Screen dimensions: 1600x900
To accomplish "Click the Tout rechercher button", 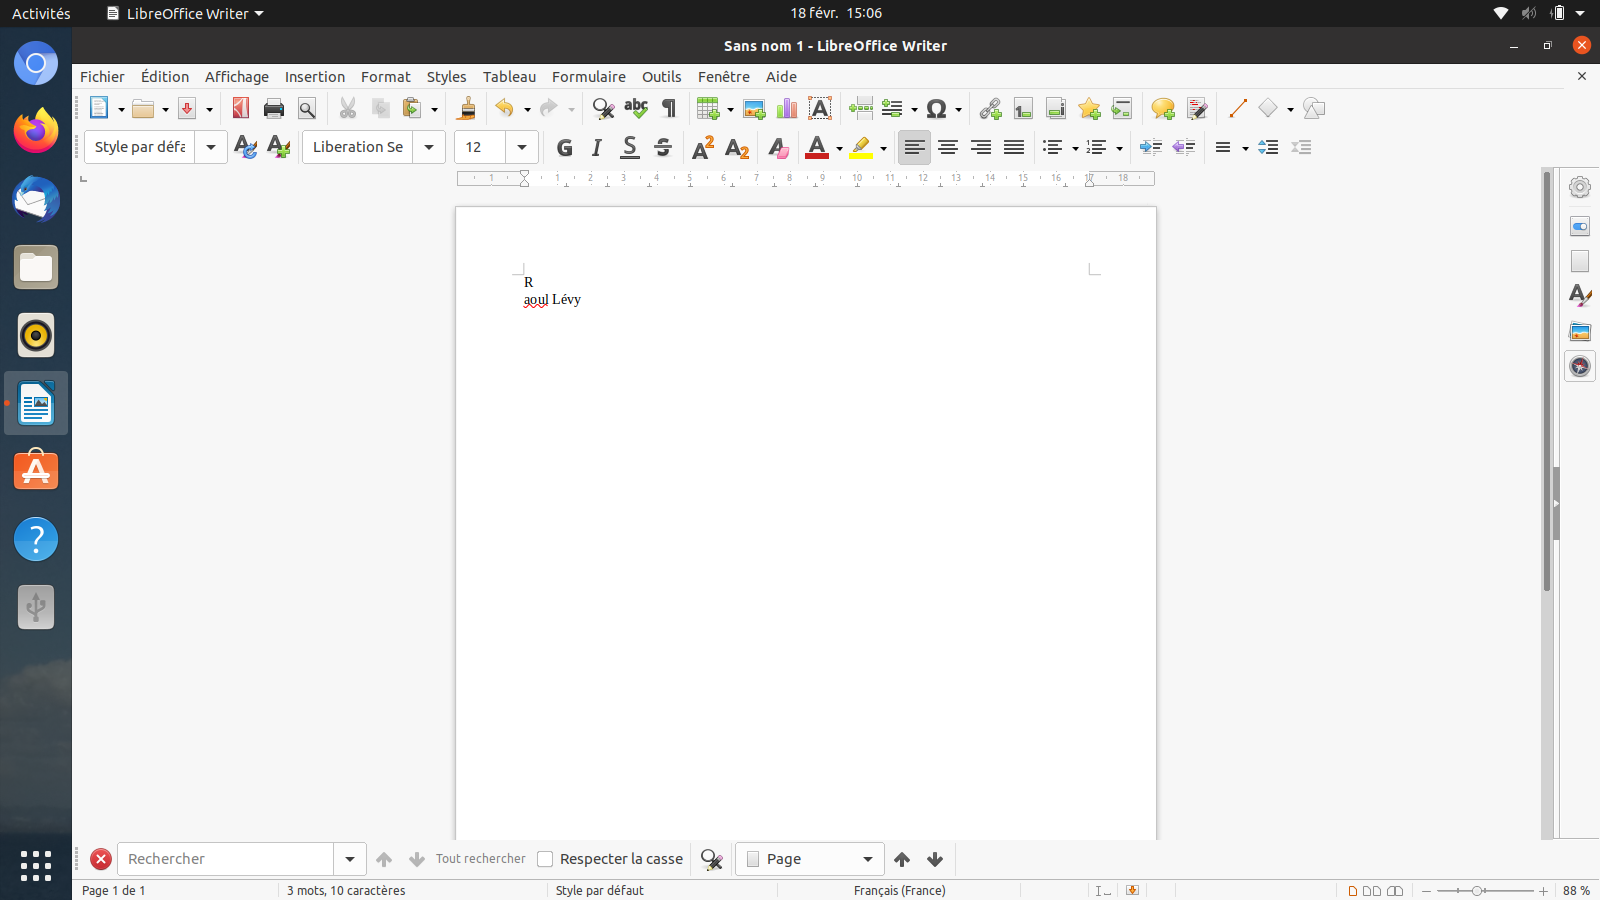I will point(480,859).
